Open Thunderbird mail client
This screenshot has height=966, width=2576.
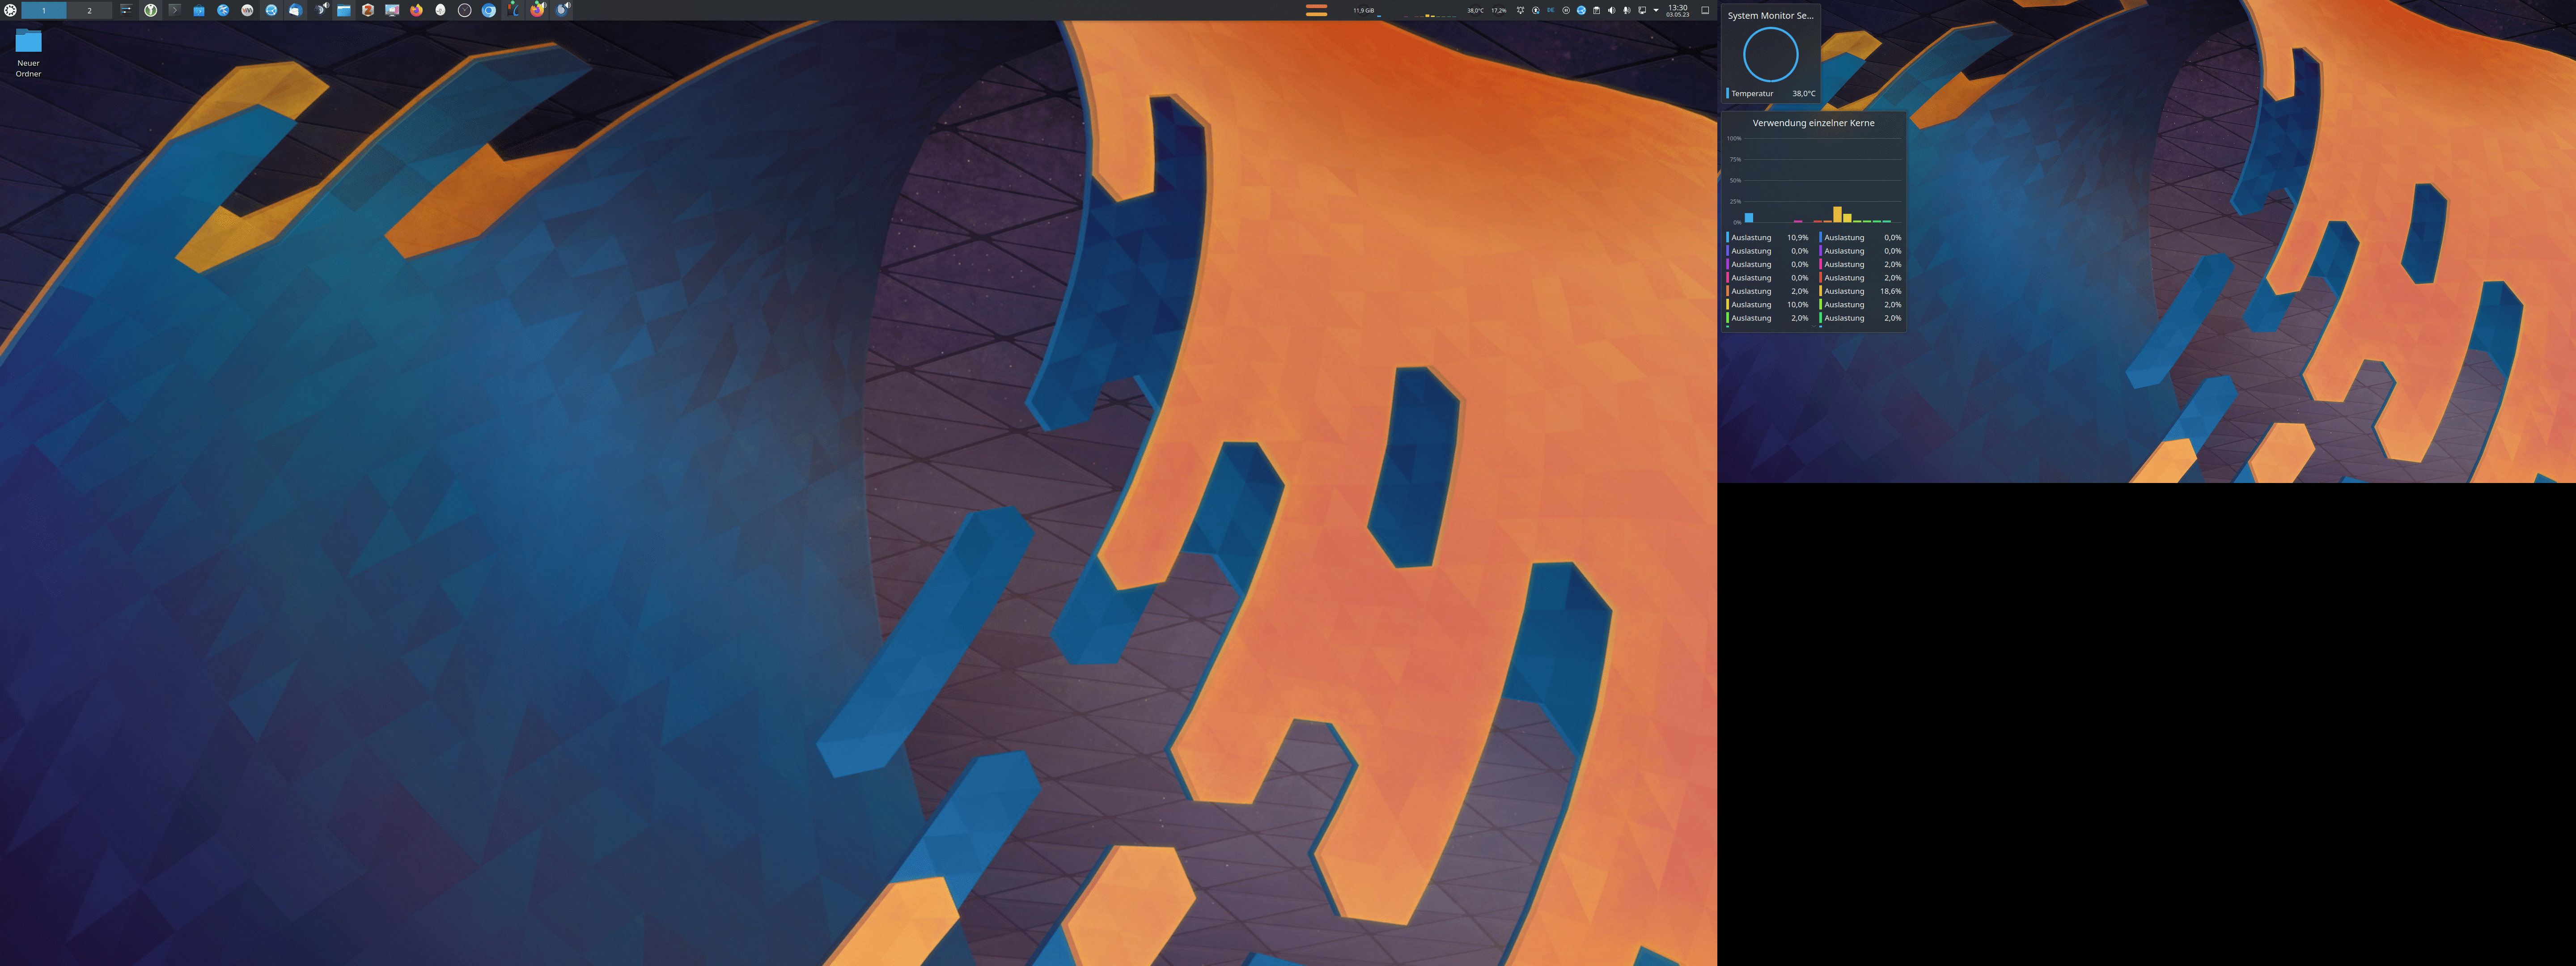296,10
